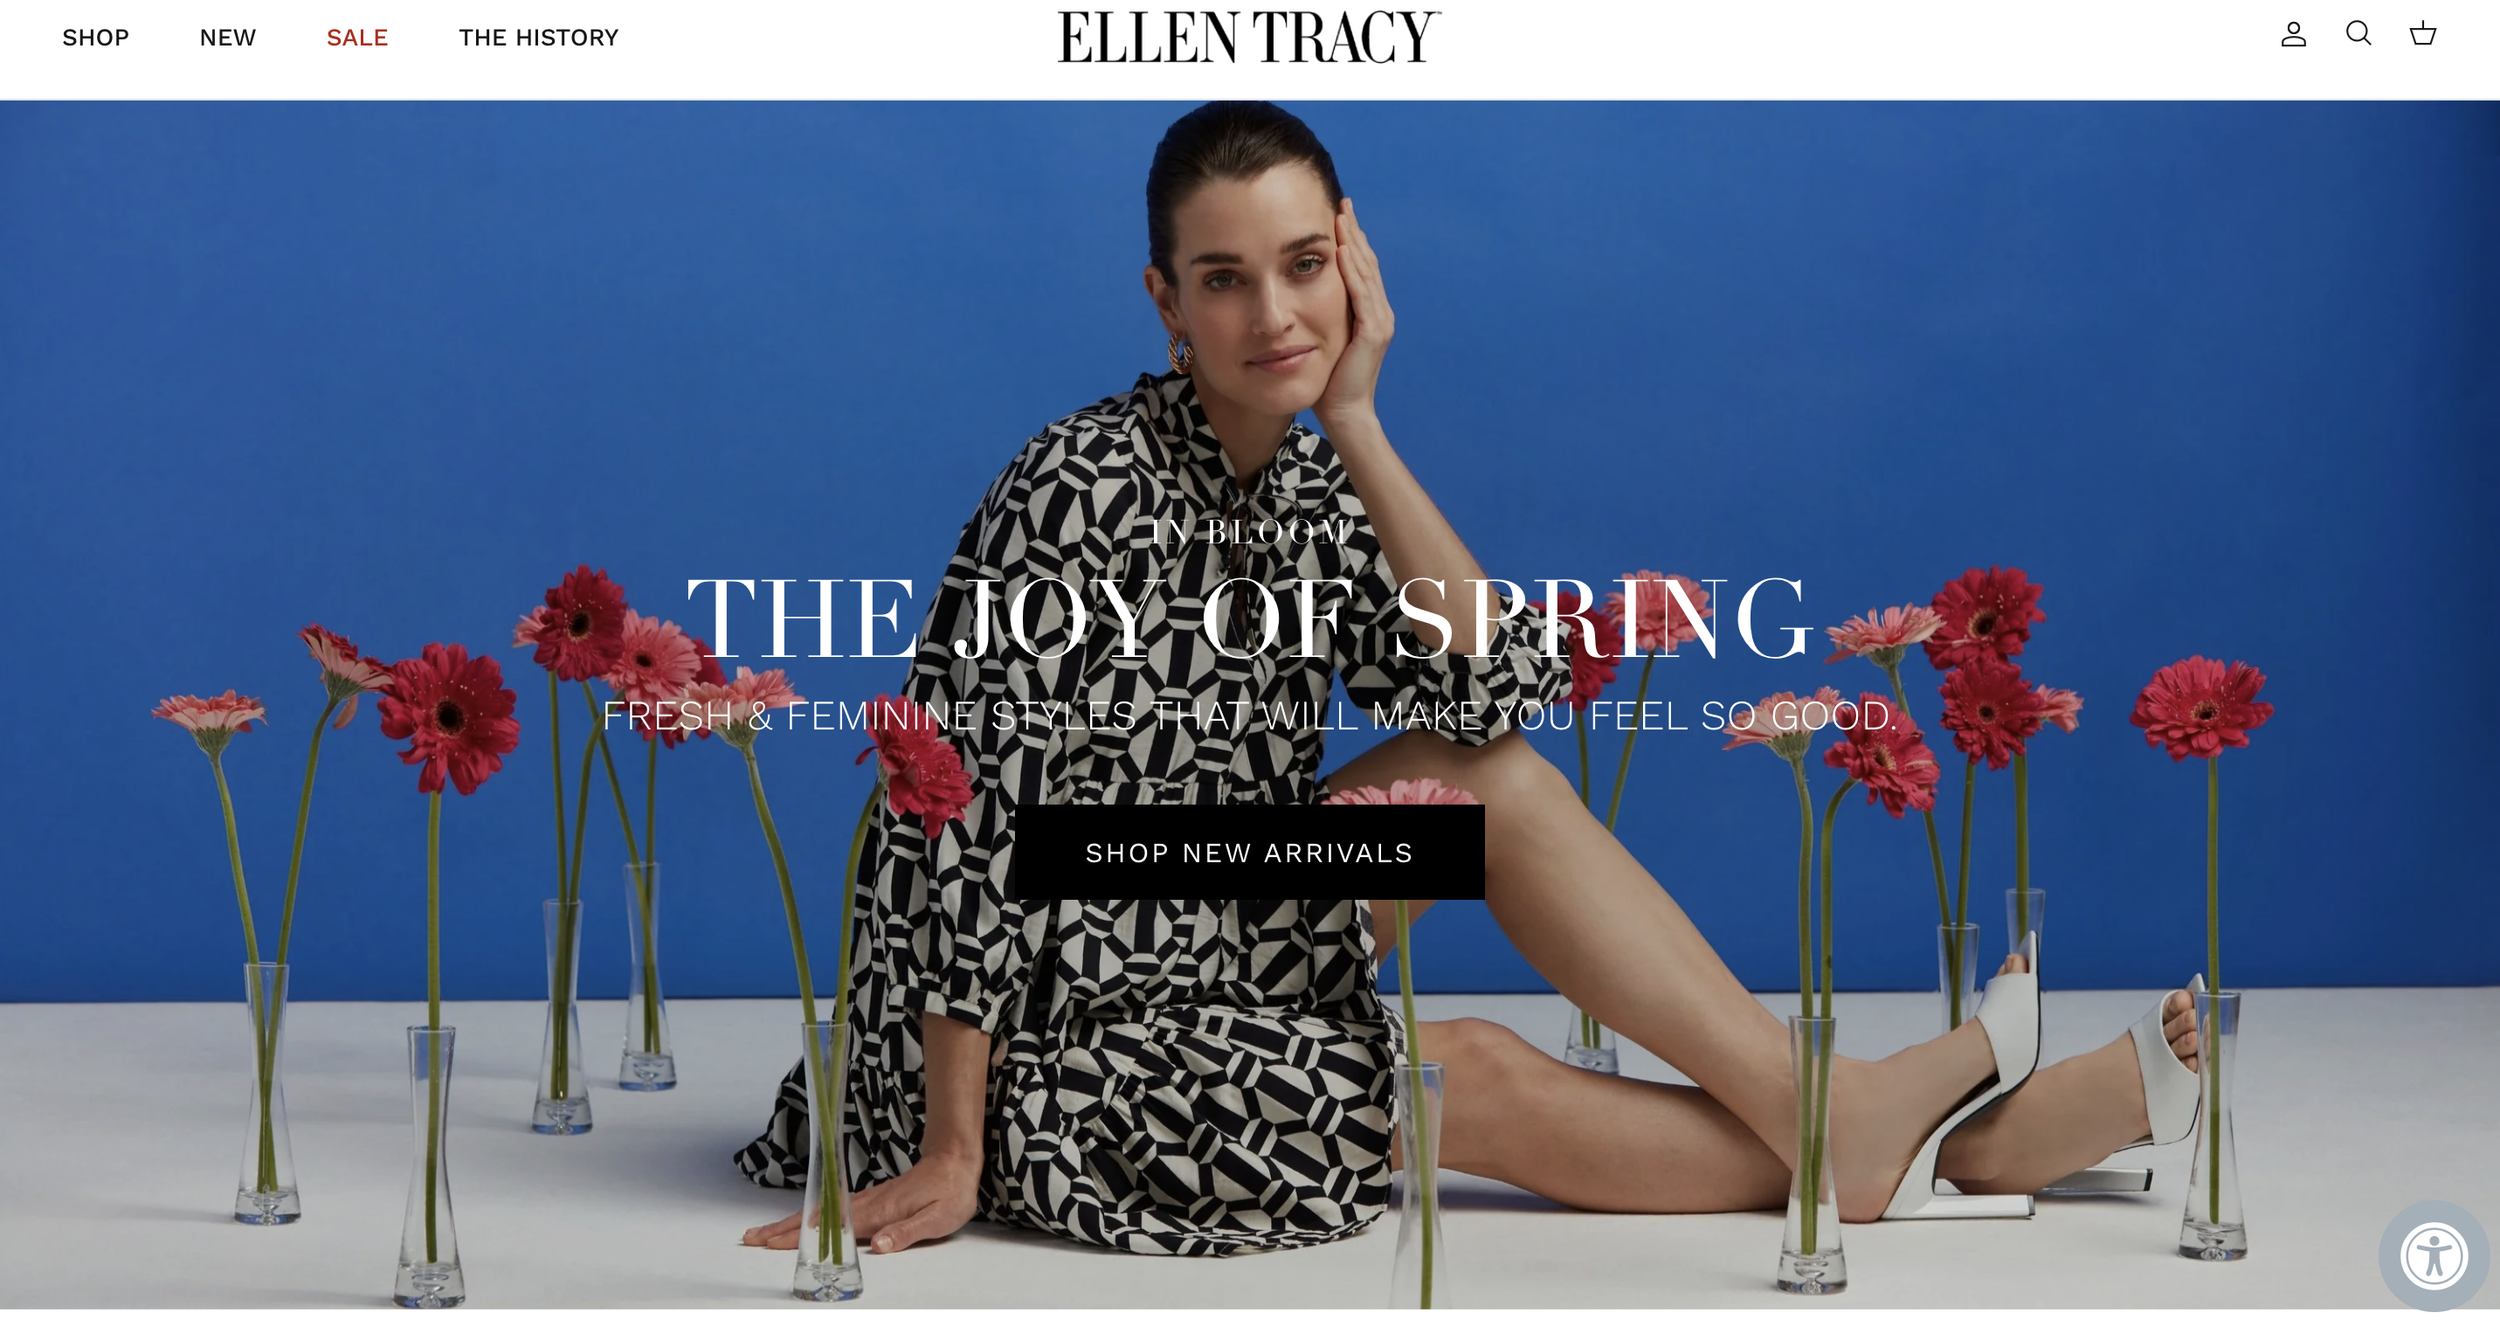2500x1320 pixels.
Task: Open the NEW navigation menu
Action: (x=228, y=38)
